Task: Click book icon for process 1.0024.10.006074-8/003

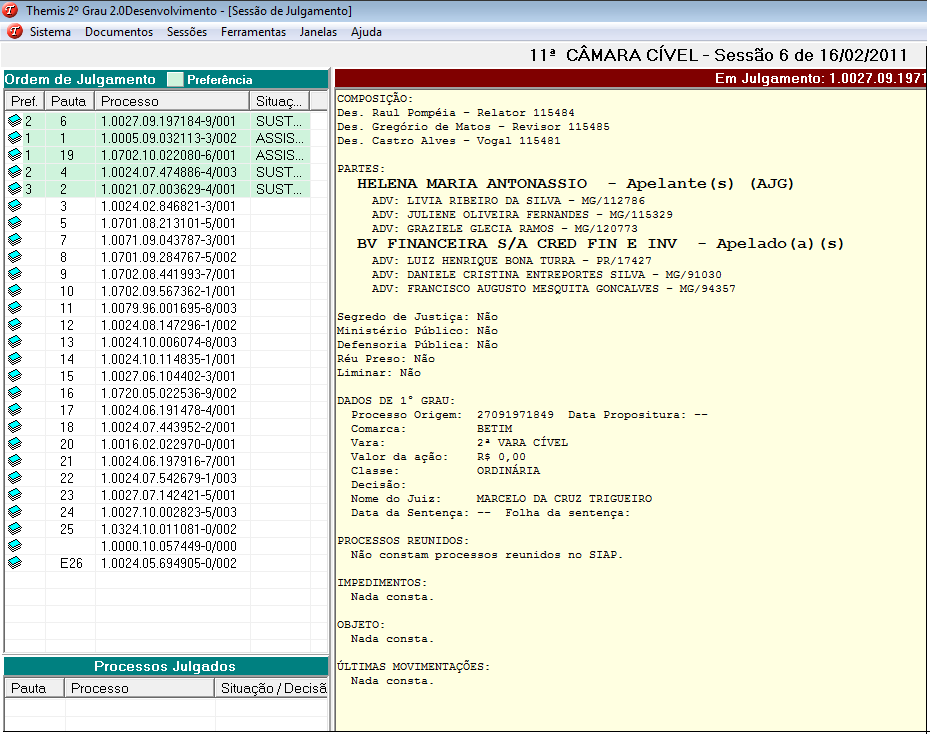Action: pos(15,342)
